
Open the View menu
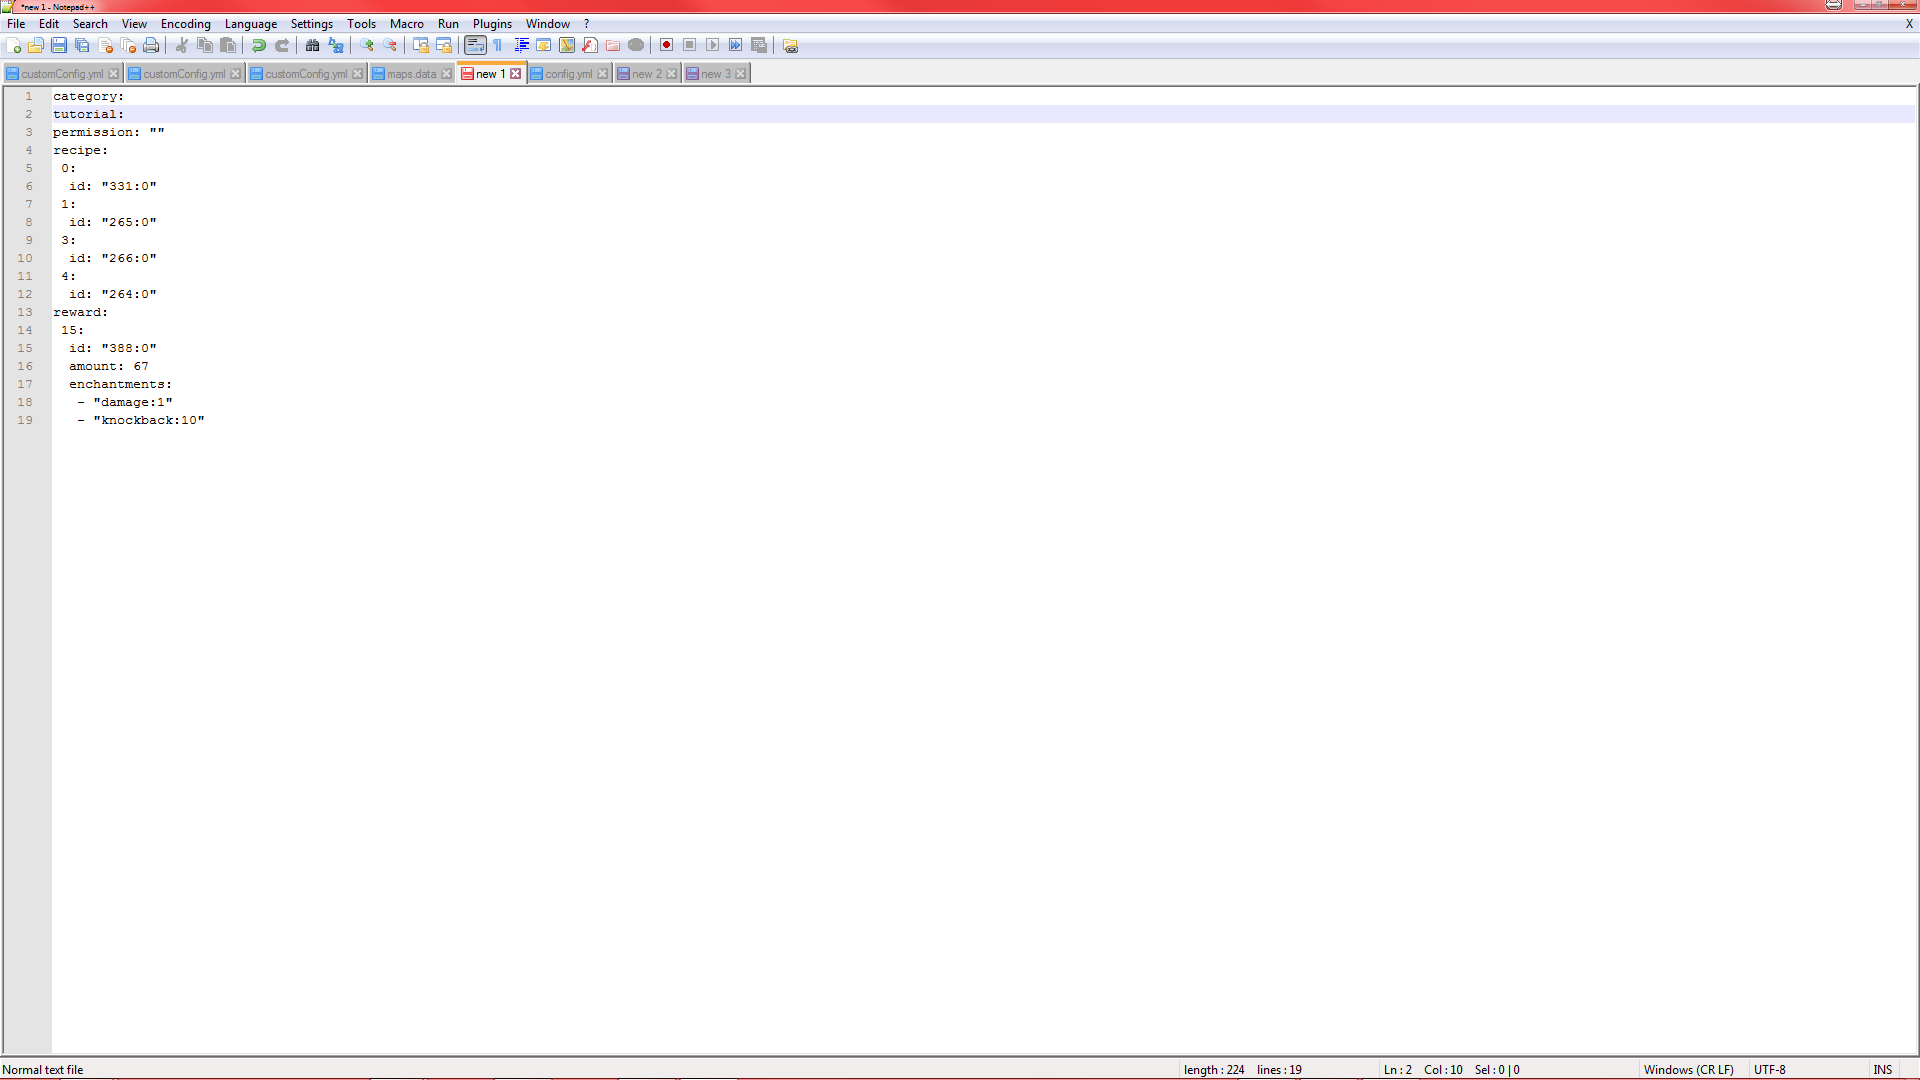point(134,24)
